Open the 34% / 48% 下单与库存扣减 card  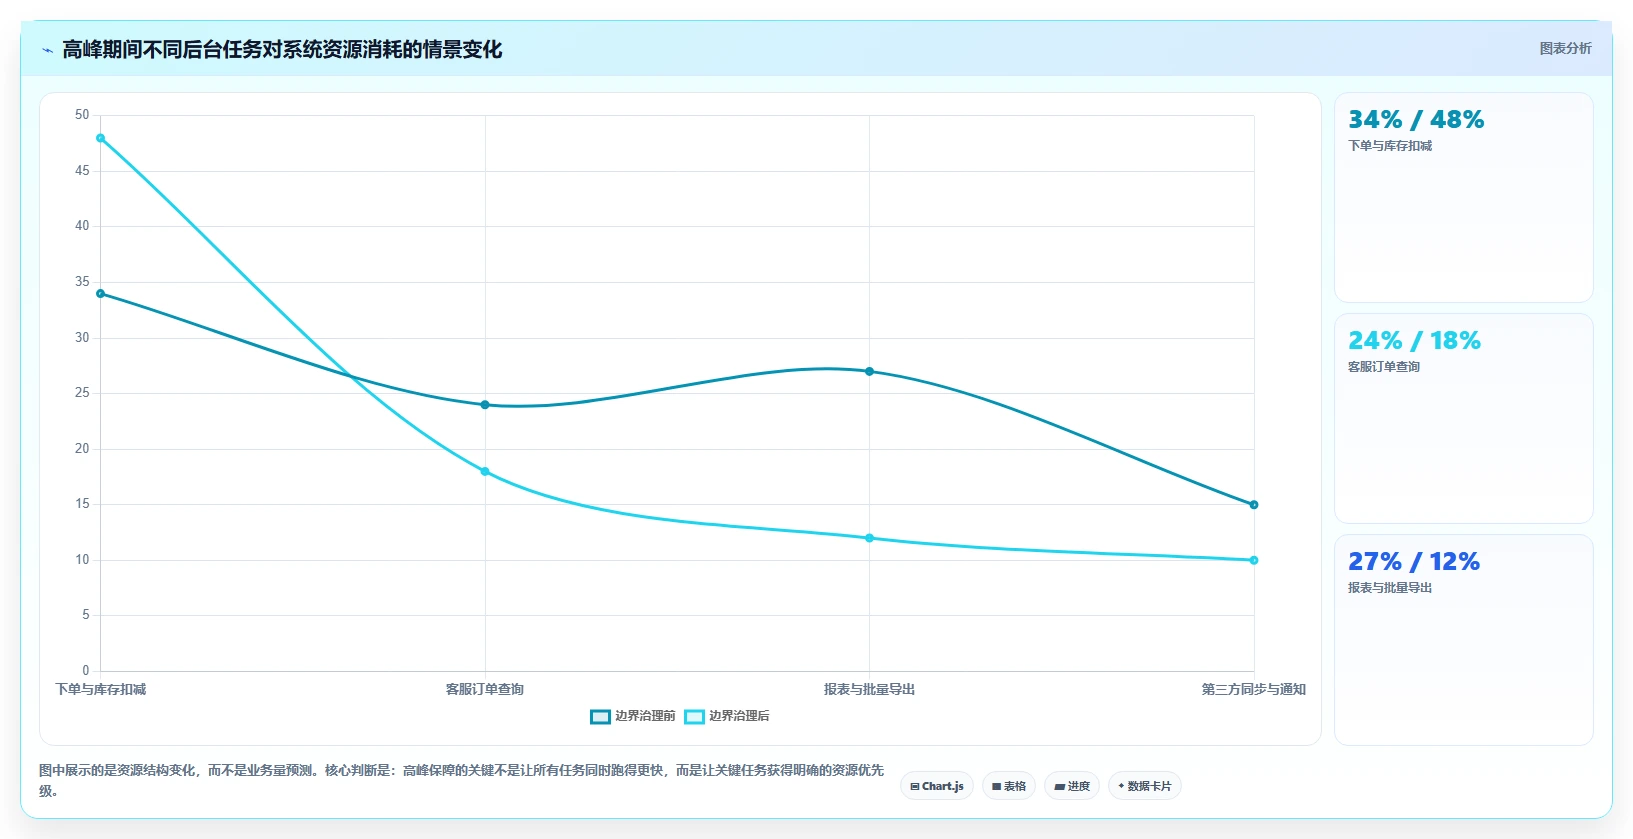pyautogui.click(x=1464, y=198)
